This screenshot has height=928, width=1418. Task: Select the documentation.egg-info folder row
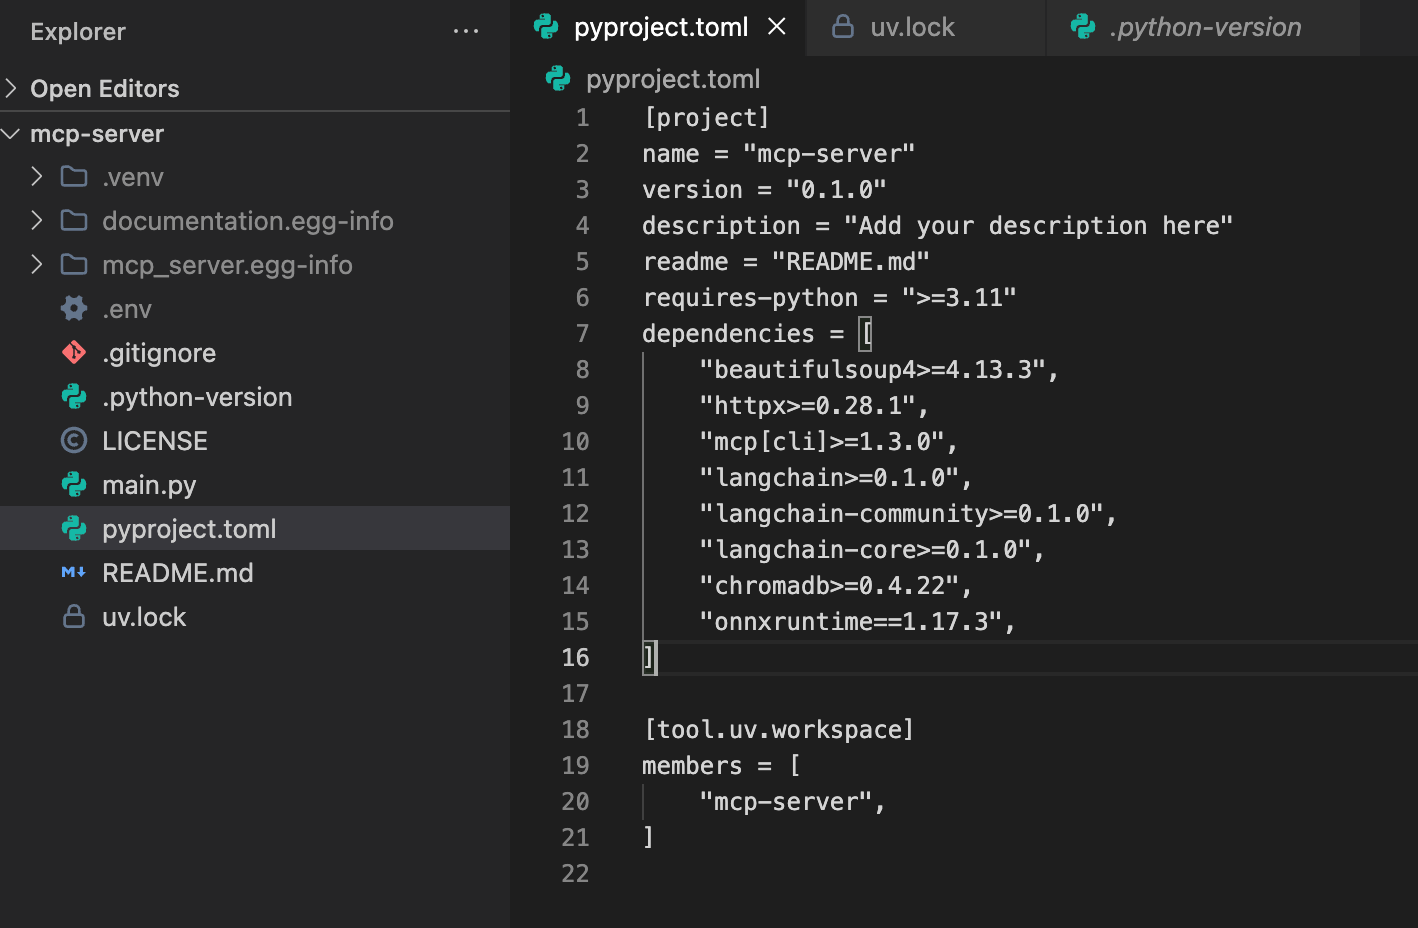tap(255, 220)
